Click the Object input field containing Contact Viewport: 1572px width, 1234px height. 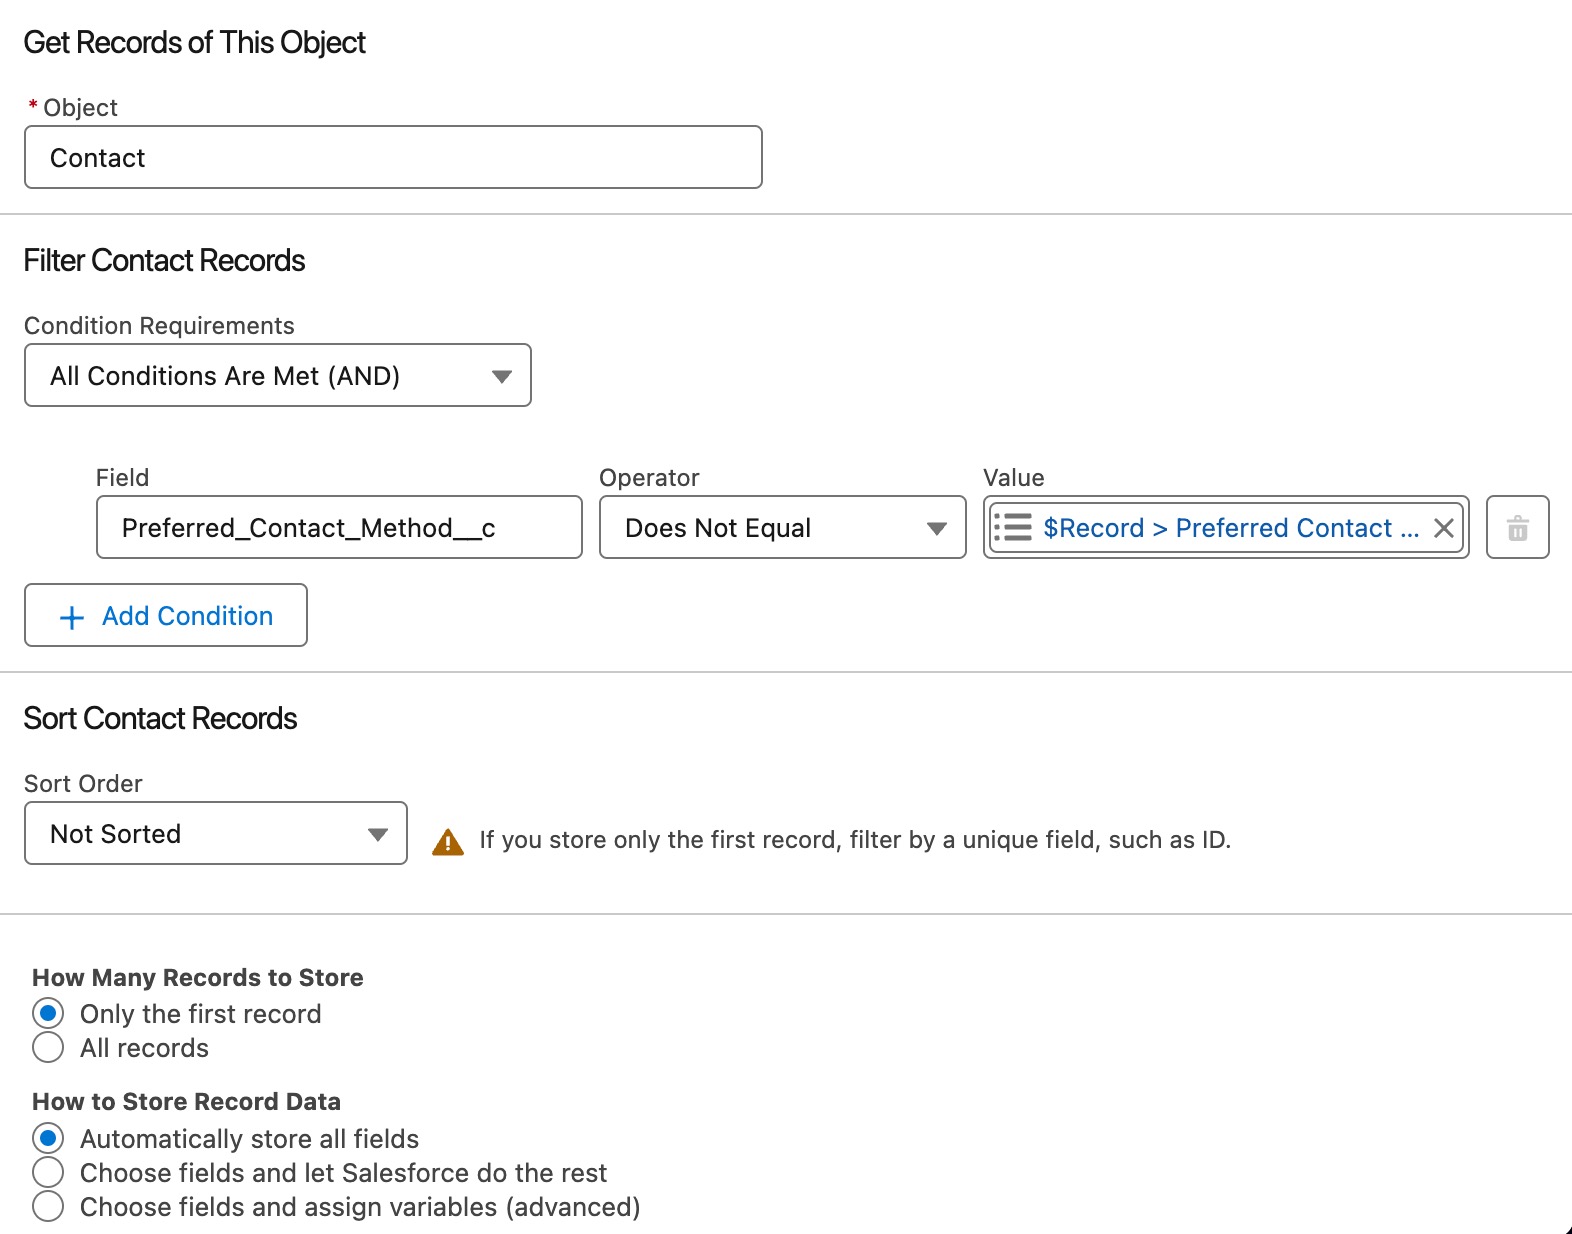(393, 157)
